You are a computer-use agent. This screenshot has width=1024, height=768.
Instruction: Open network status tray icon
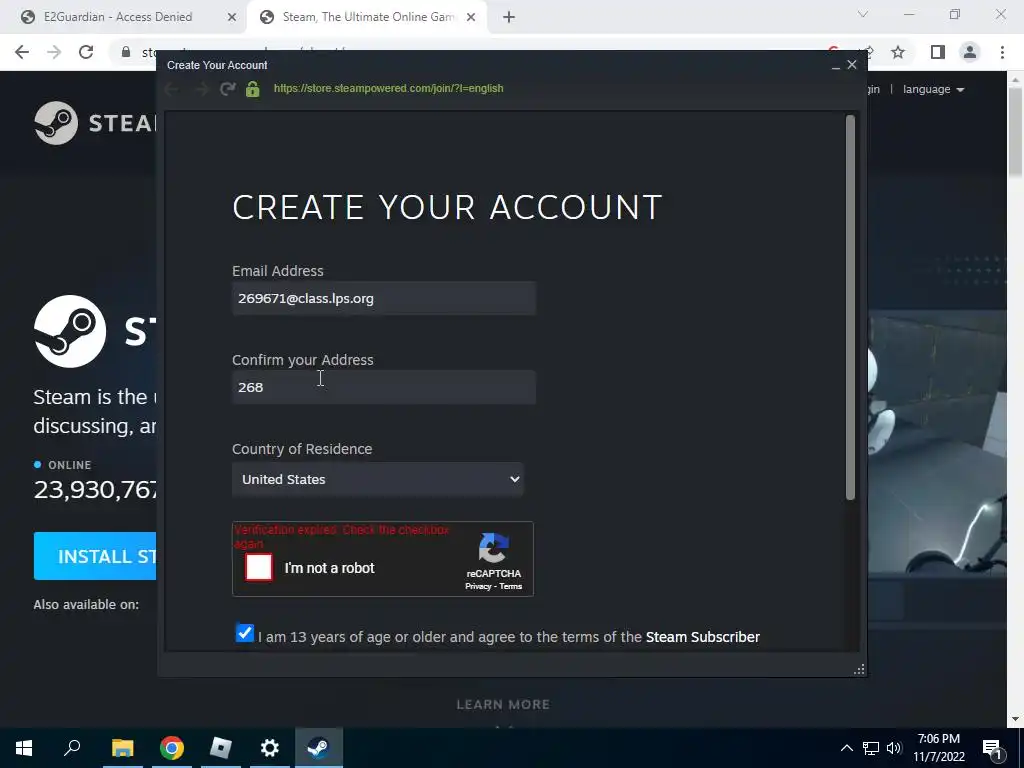pyautogui.click(x=871, y=748)
